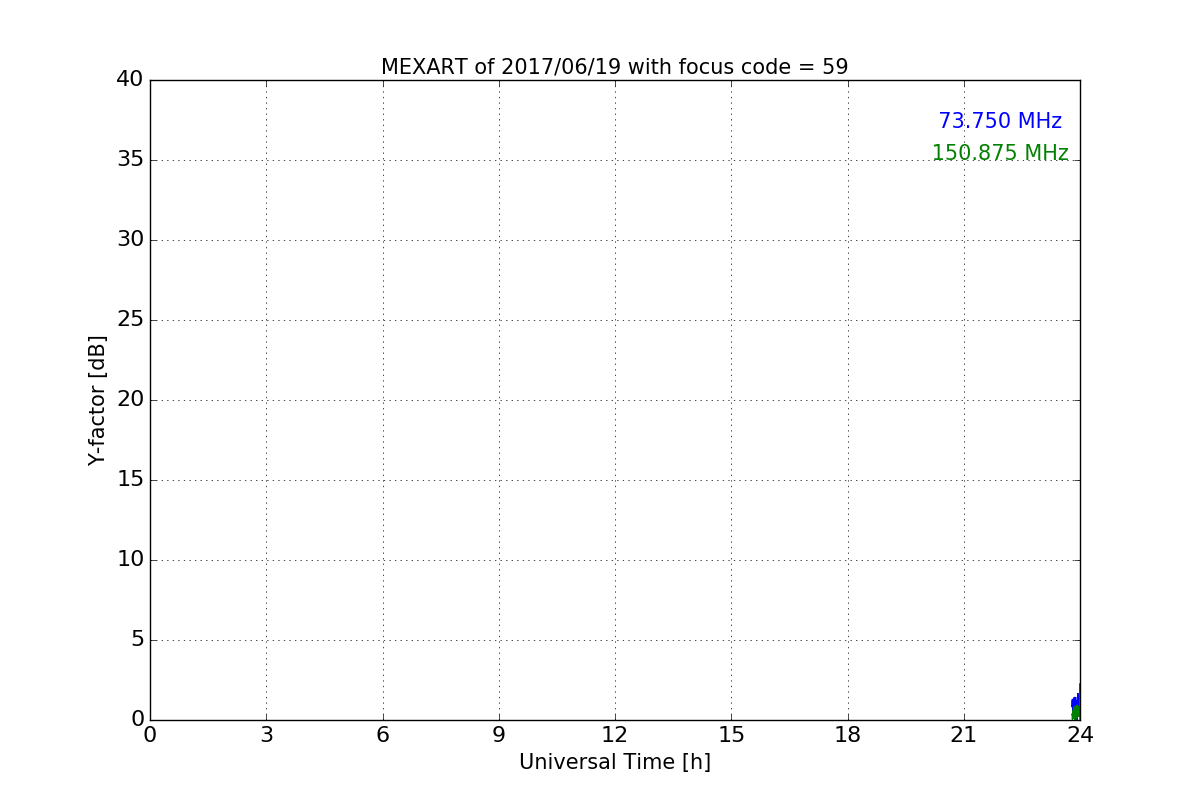The width and height of the screenshot is (1200, 800).
Task: Click the x-axis tick label 3
Action: point(266,735)
